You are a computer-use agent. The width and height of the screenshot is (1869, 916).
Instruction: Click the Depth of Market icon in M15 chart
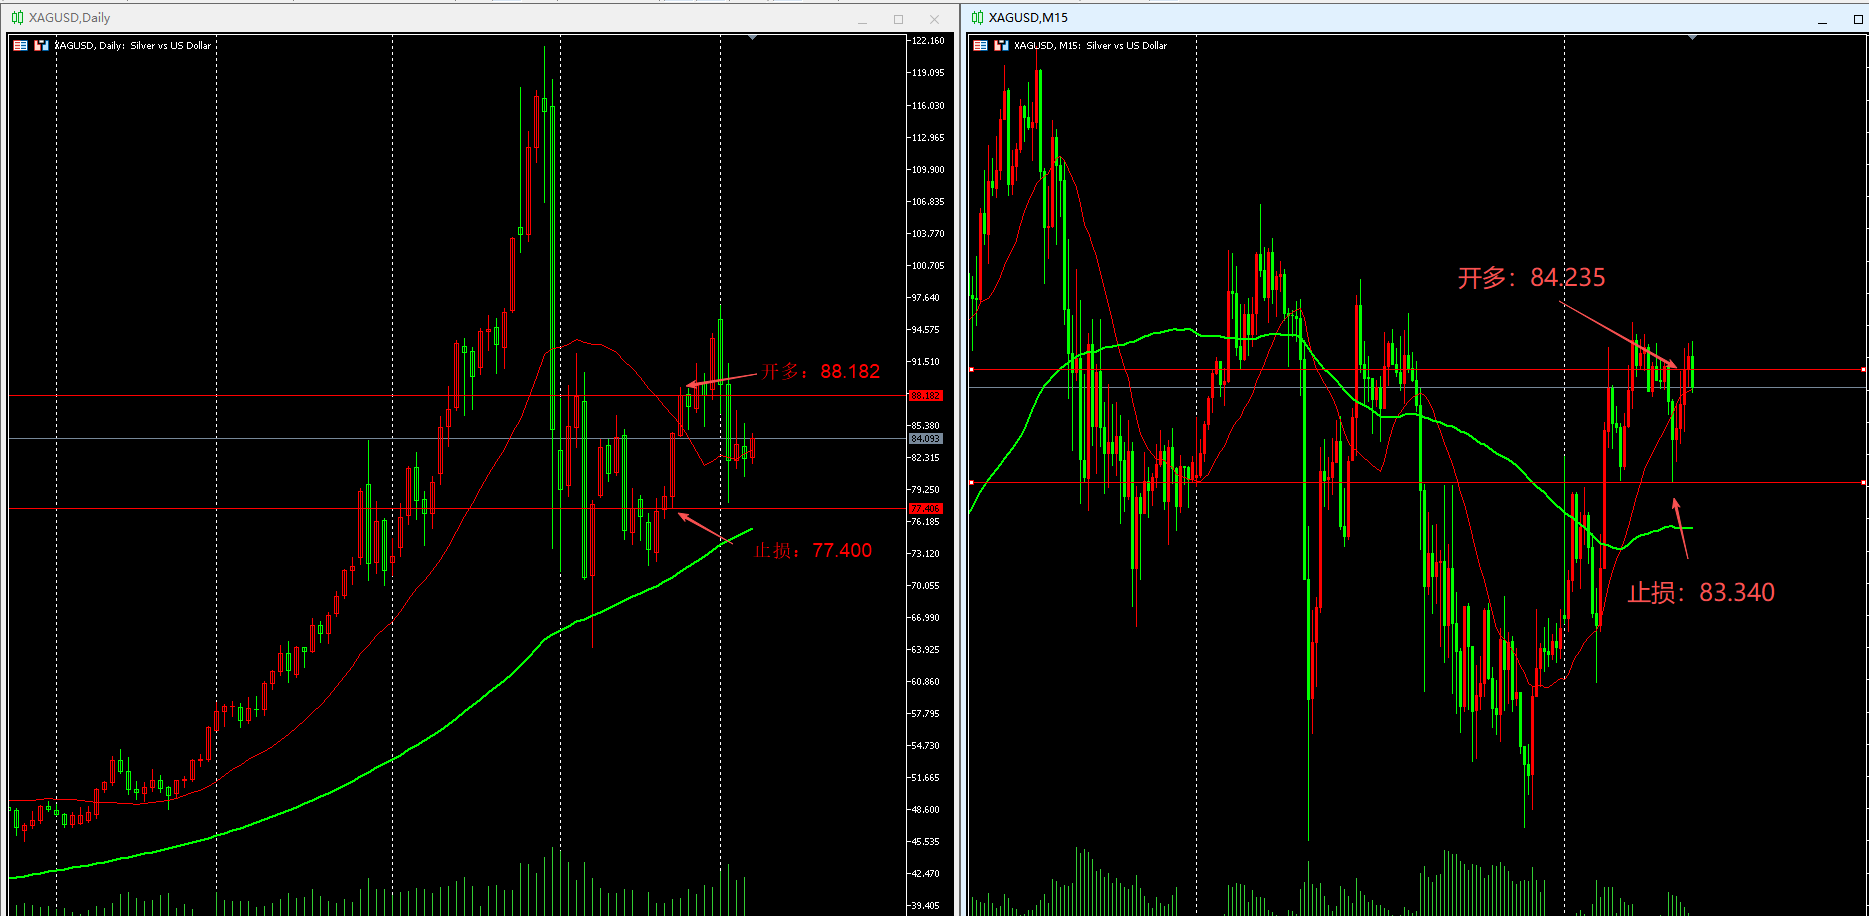[x=980, y=45]
